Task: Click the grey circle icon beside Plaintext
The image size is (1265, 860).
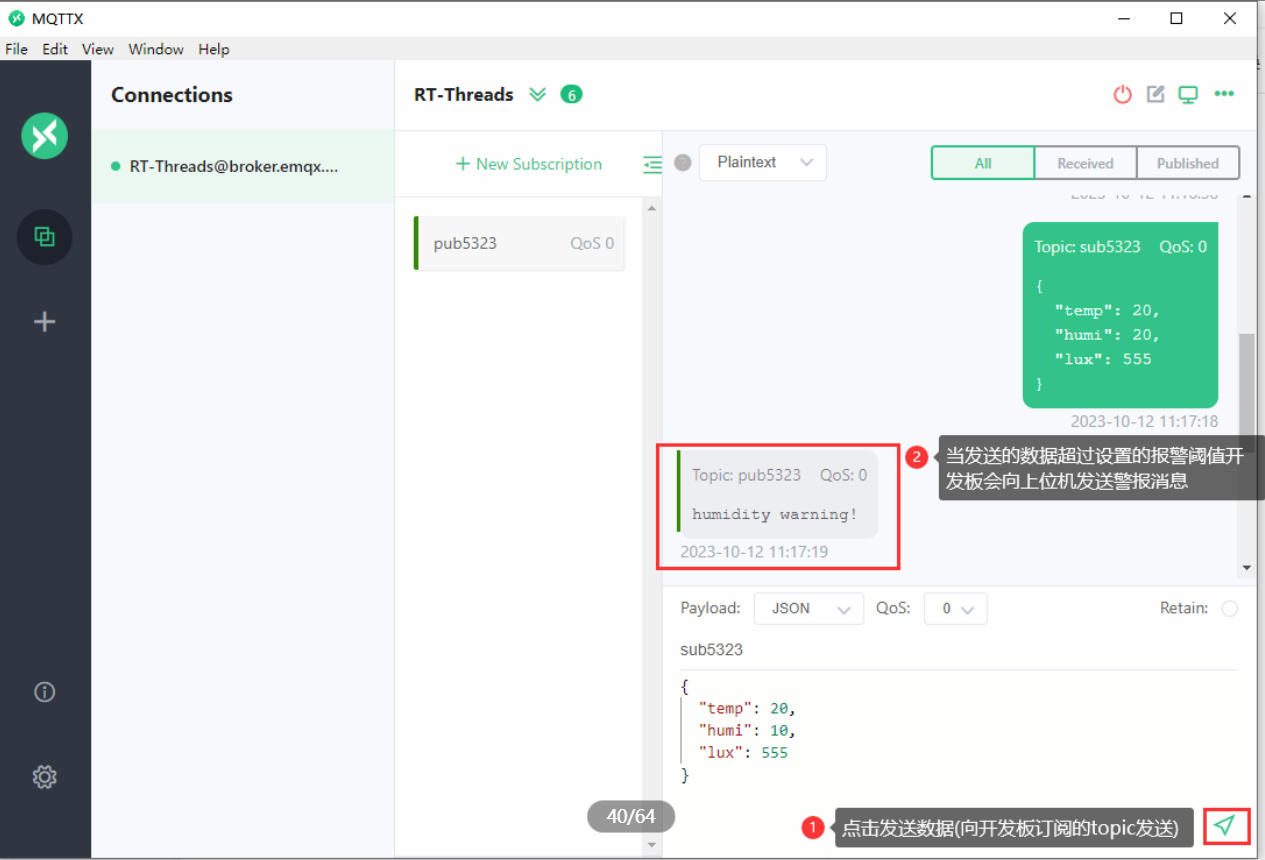Action: (683, 163)
